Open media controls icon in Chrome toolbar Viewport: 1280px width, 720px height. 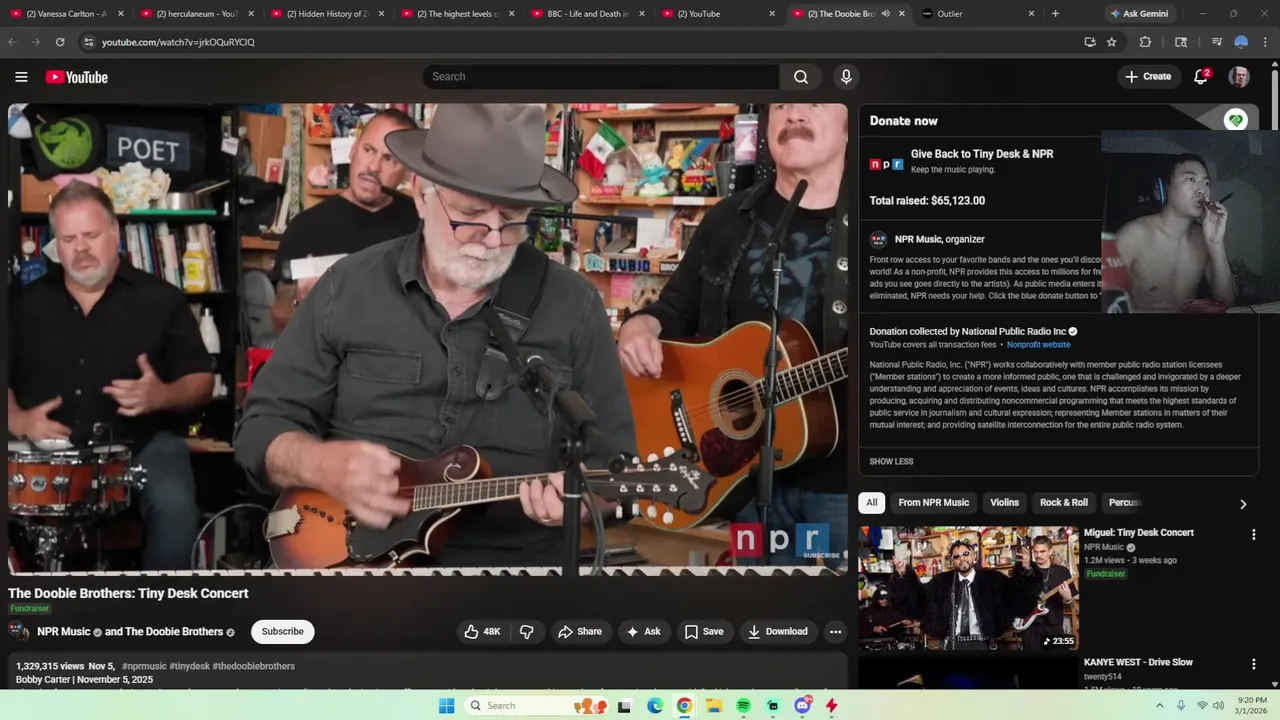coord(1216,42)
